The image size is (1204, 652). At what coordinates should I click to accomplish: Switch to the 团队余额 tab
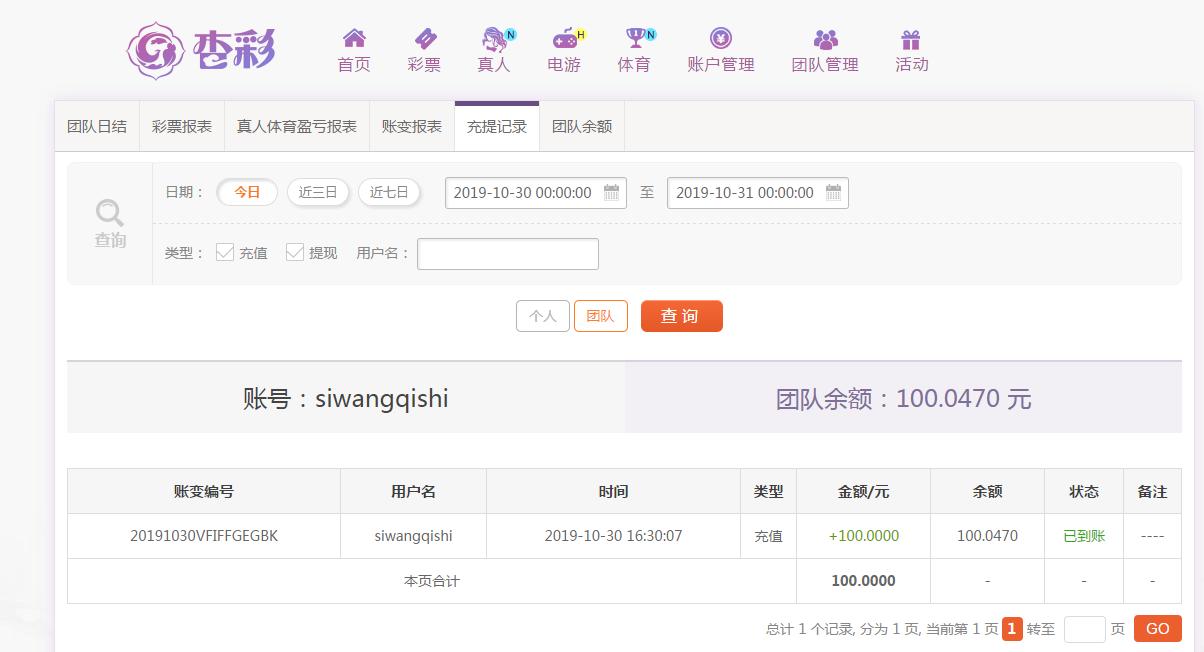[582, 127]
